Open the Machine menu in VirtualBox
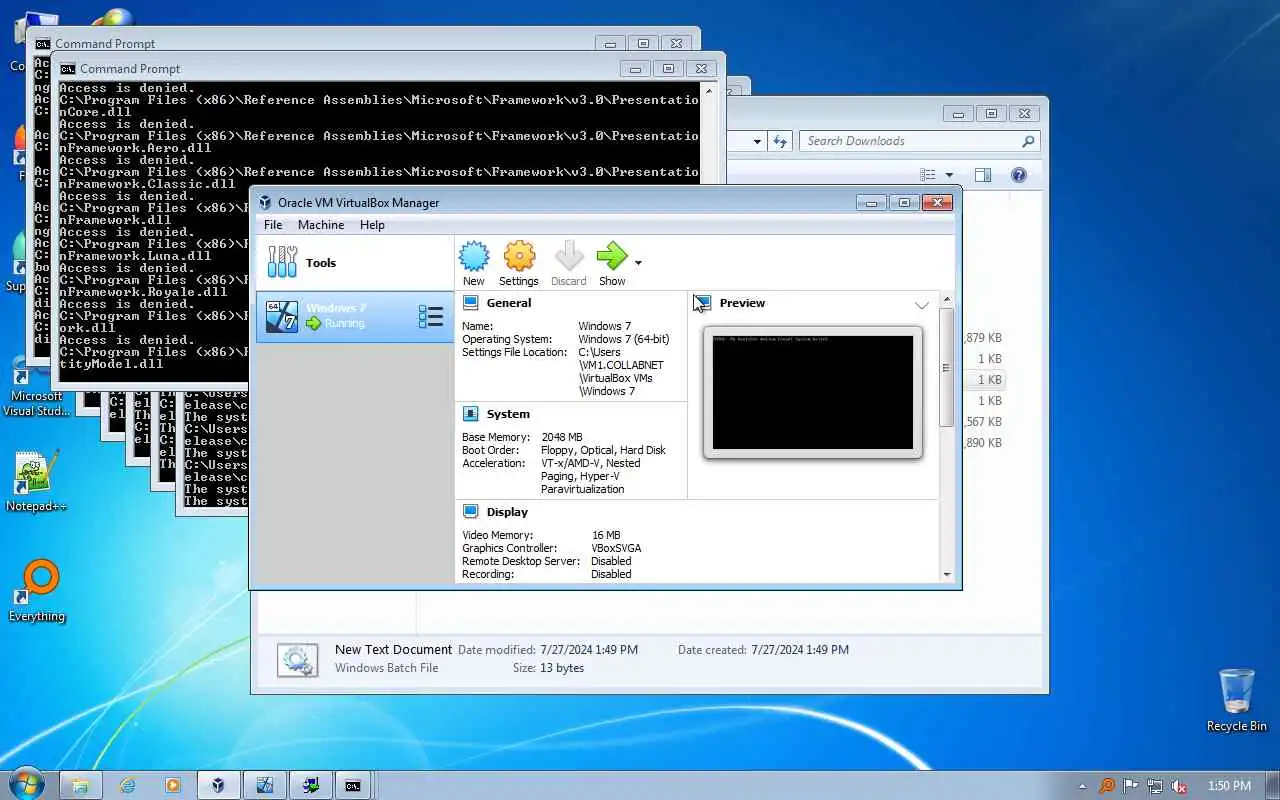This screenshot has height=800, width=1280. (x=321, y=225)
